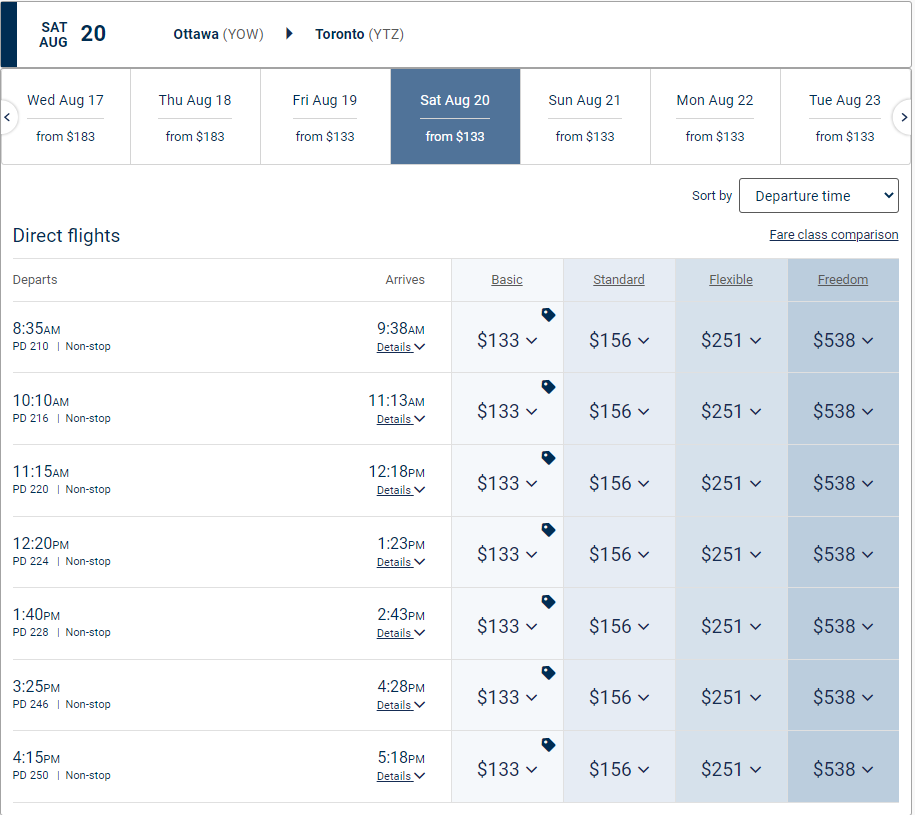The height and width of the screenshot is (815, 915).
Task: Click the next dates arrow in date carousel
Action: click(903, 117)
